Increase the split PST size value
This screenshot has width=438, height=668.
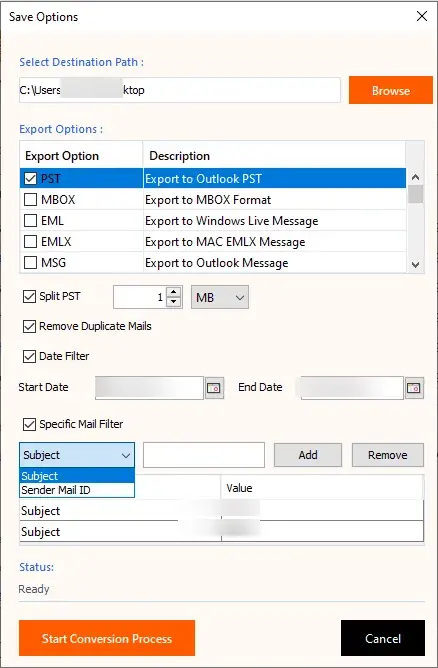click(x=173, y=292)
